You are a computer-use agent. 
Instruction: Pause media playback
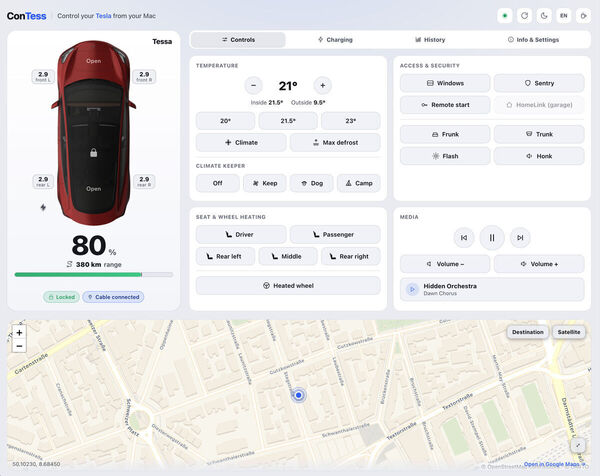pos(492,238)
